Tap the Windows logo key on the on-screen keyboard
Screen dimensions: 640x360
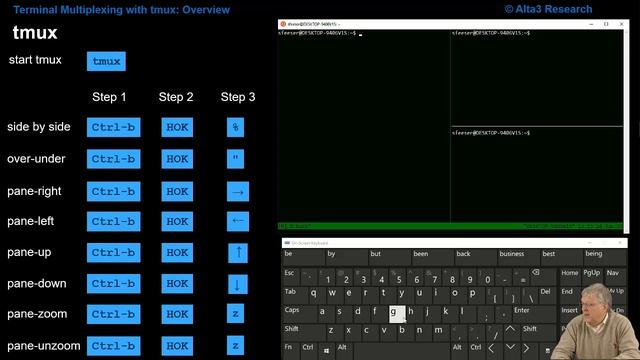[326, 351]
